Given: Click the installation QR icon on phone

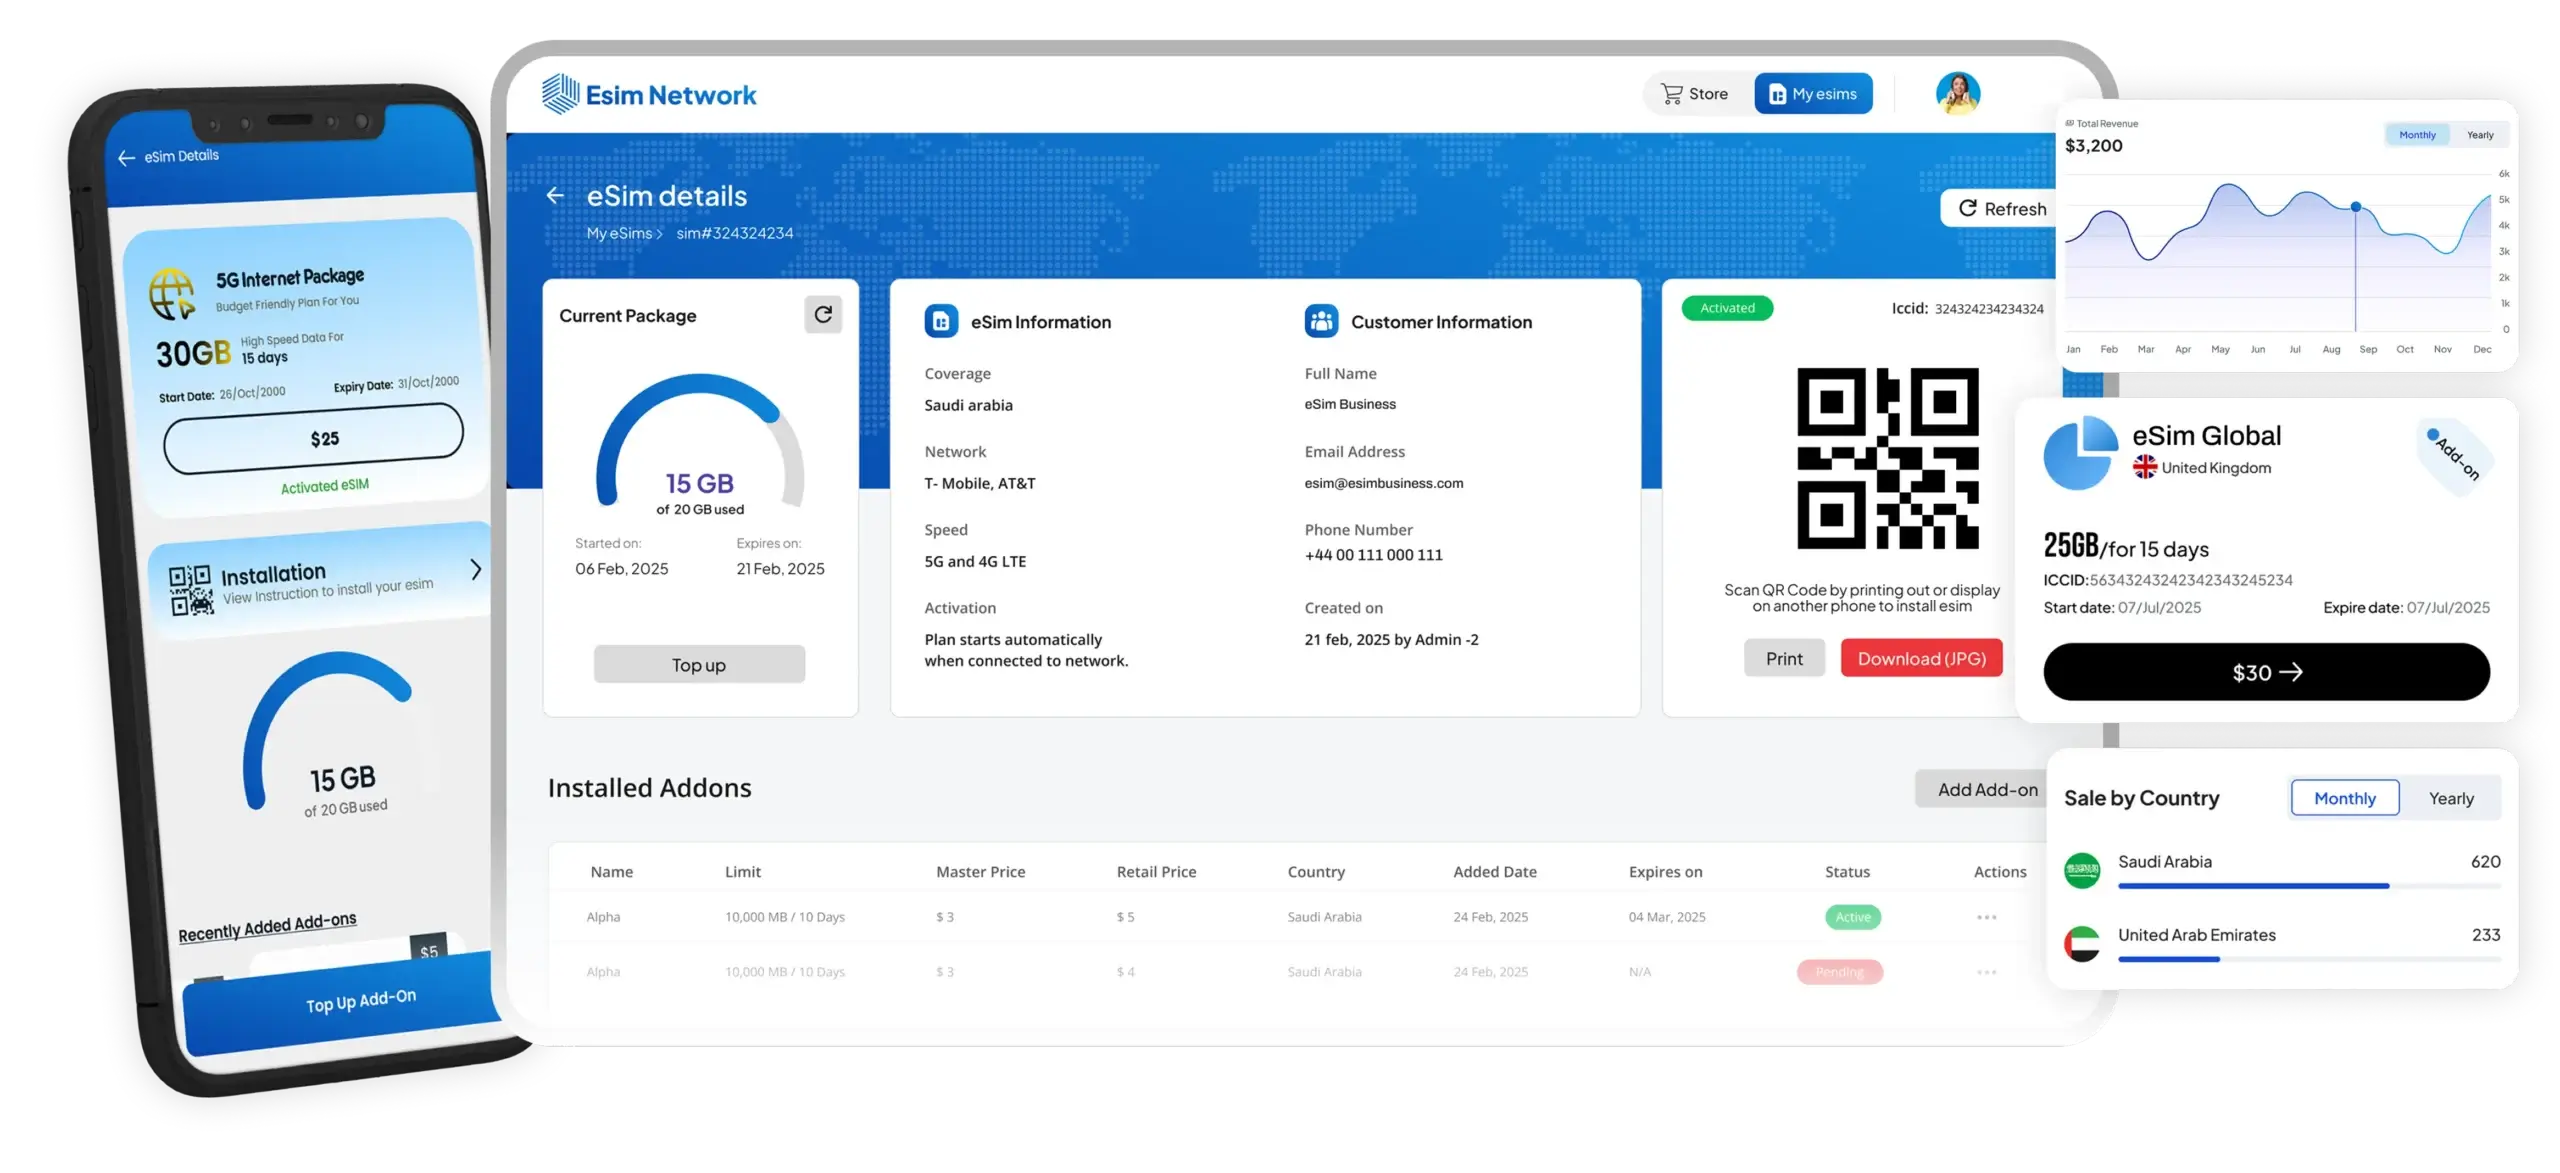Looking at the screenshot, I should point(190,590).
